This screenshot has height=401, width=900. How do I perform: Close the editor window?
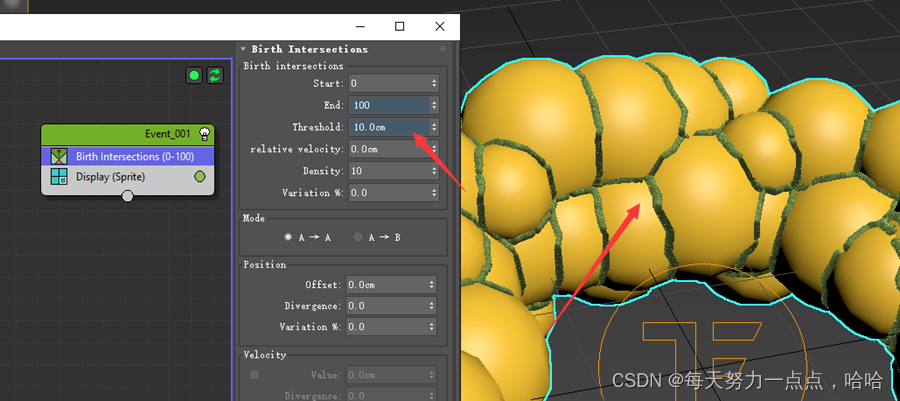[x=440, y=26]
